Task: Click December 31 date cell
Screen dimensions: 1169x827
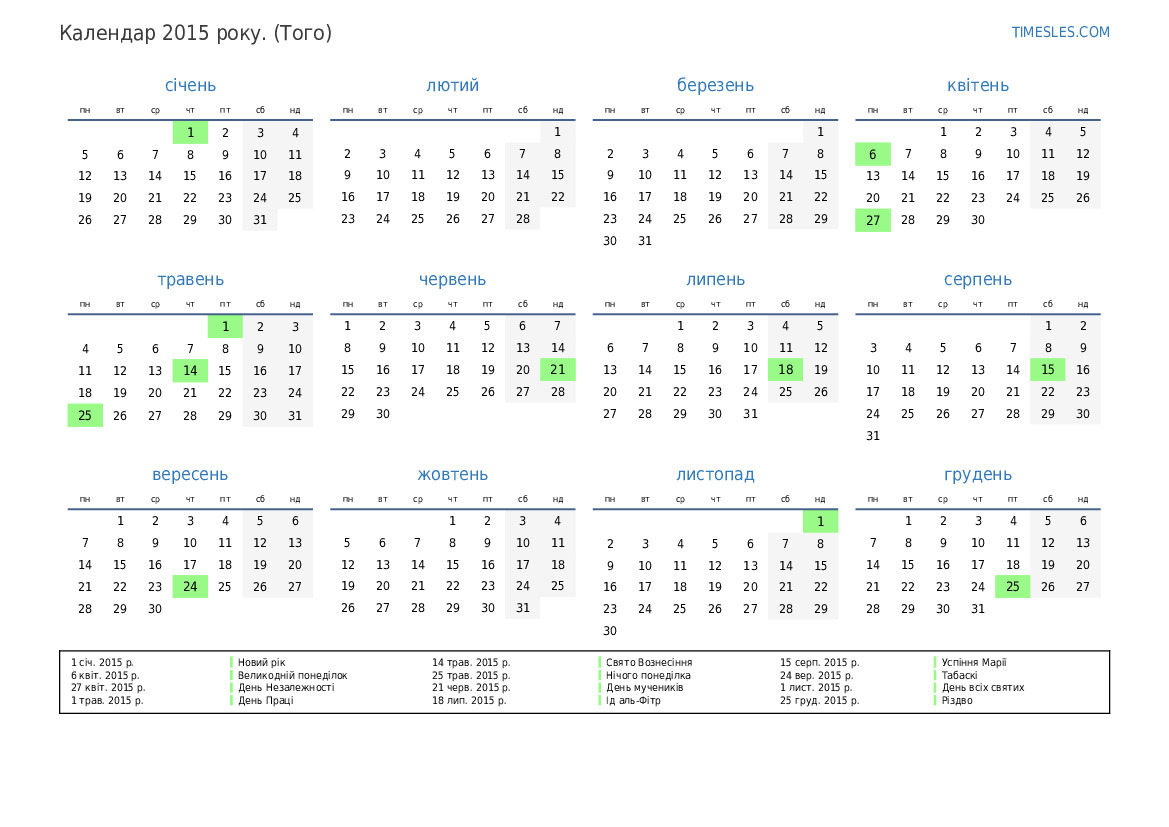Action: [x=977, y=609]
